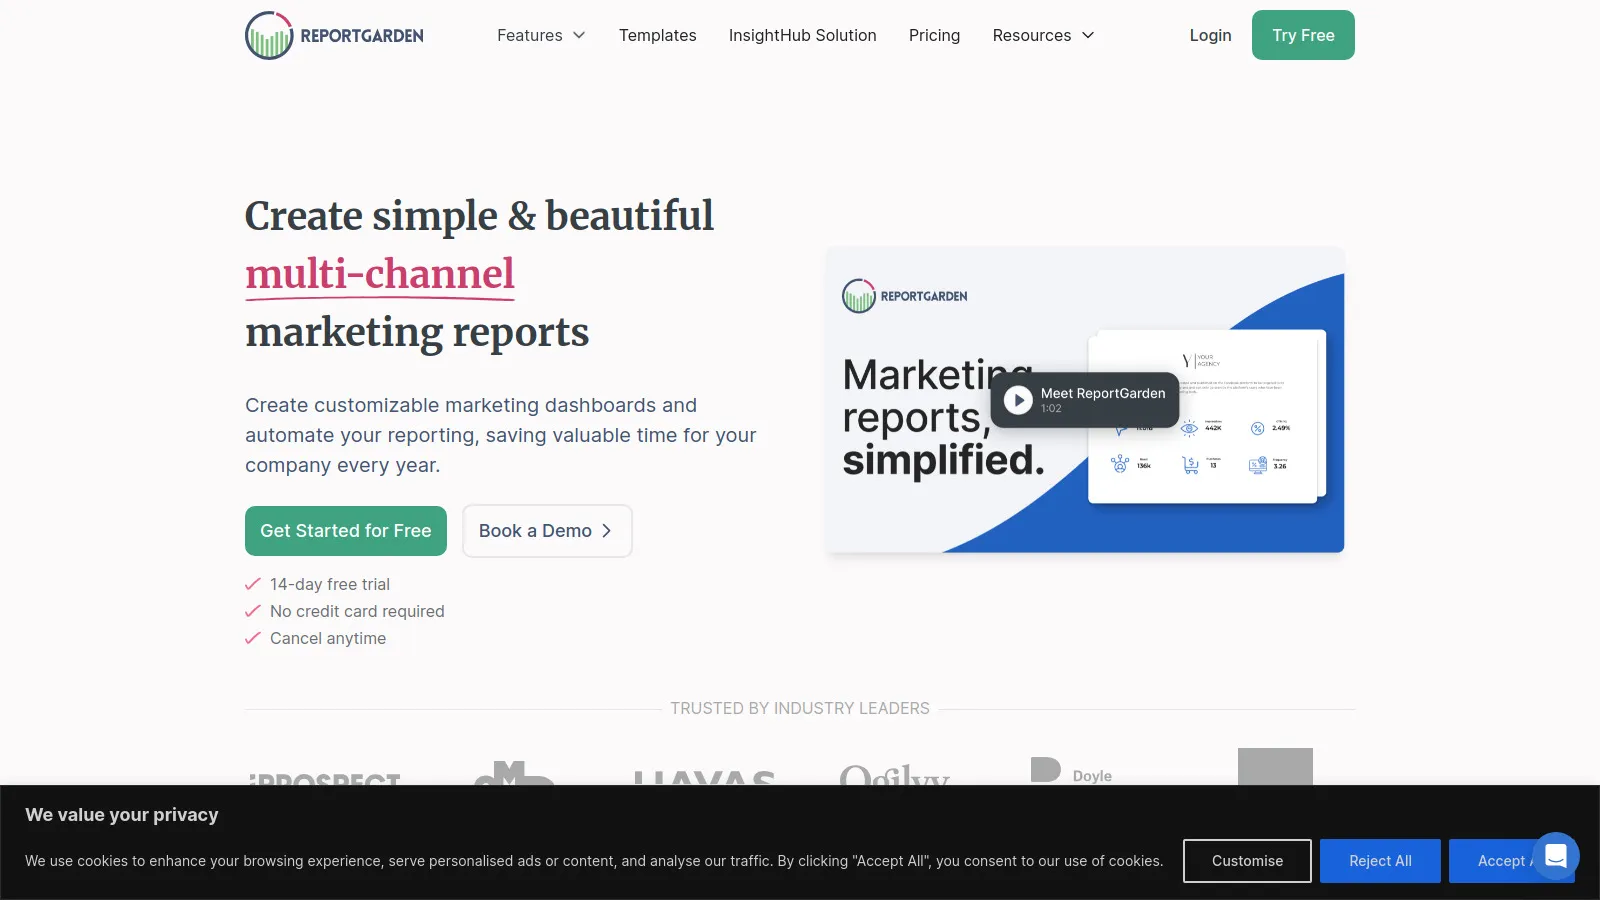Open the Templates page
Image resolution: width=1600 pixels, height=900 pixels.
click(657, 35)
